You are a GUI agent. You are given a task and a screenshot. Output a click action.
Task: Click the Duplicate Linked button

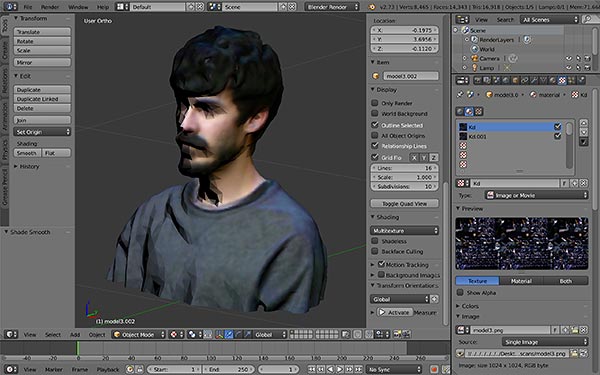click(x=42, y=99)
